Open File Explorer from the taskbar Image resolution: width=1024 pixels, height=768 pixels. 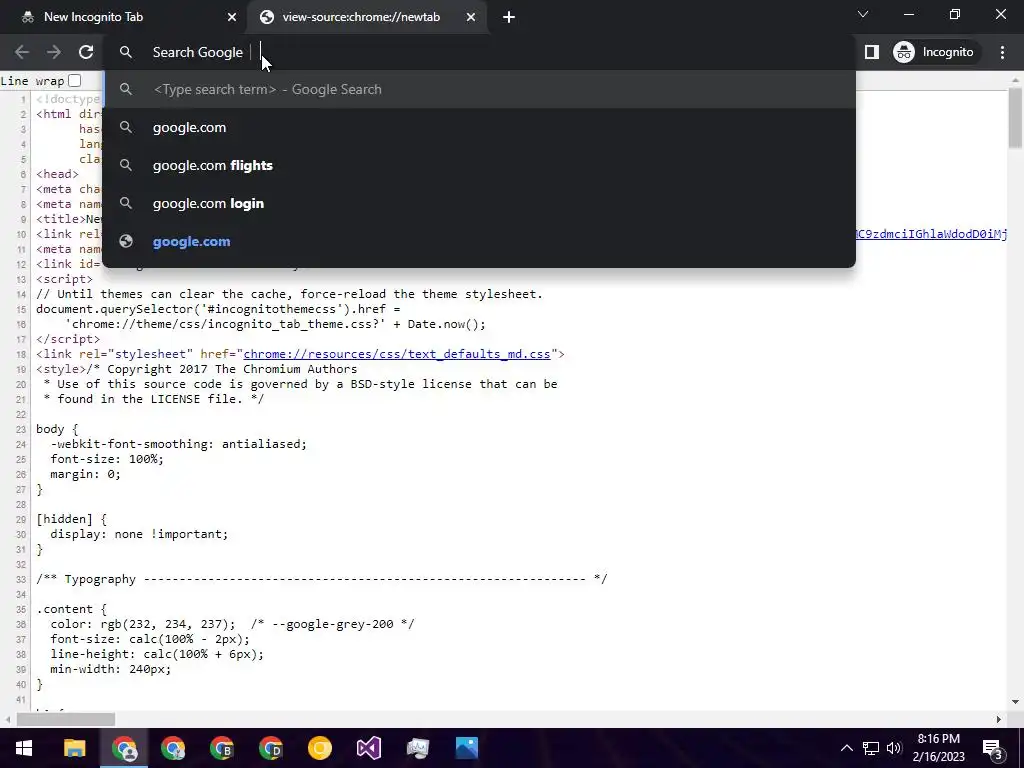pos(74,748)
